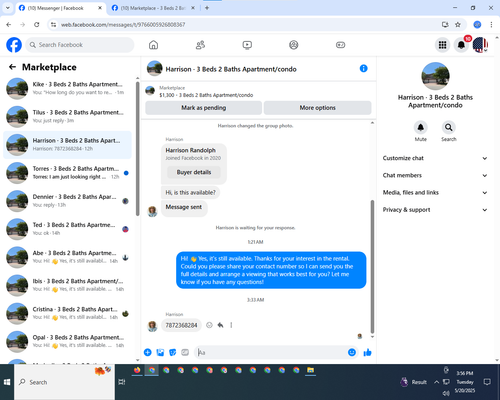Open Opal's 3 Beds conversation
The height and width of the screenshot is (400, 500).
coord(68,341)
